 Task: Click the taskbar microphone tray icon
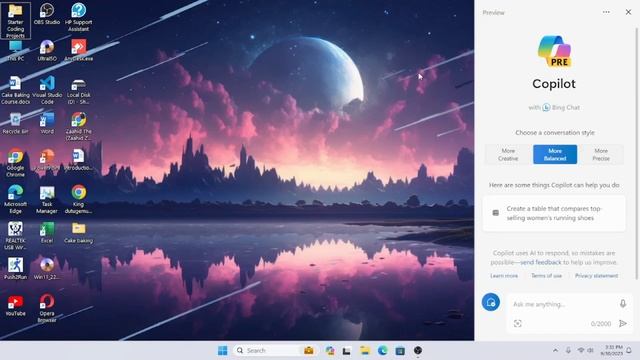tap(568, 351)
